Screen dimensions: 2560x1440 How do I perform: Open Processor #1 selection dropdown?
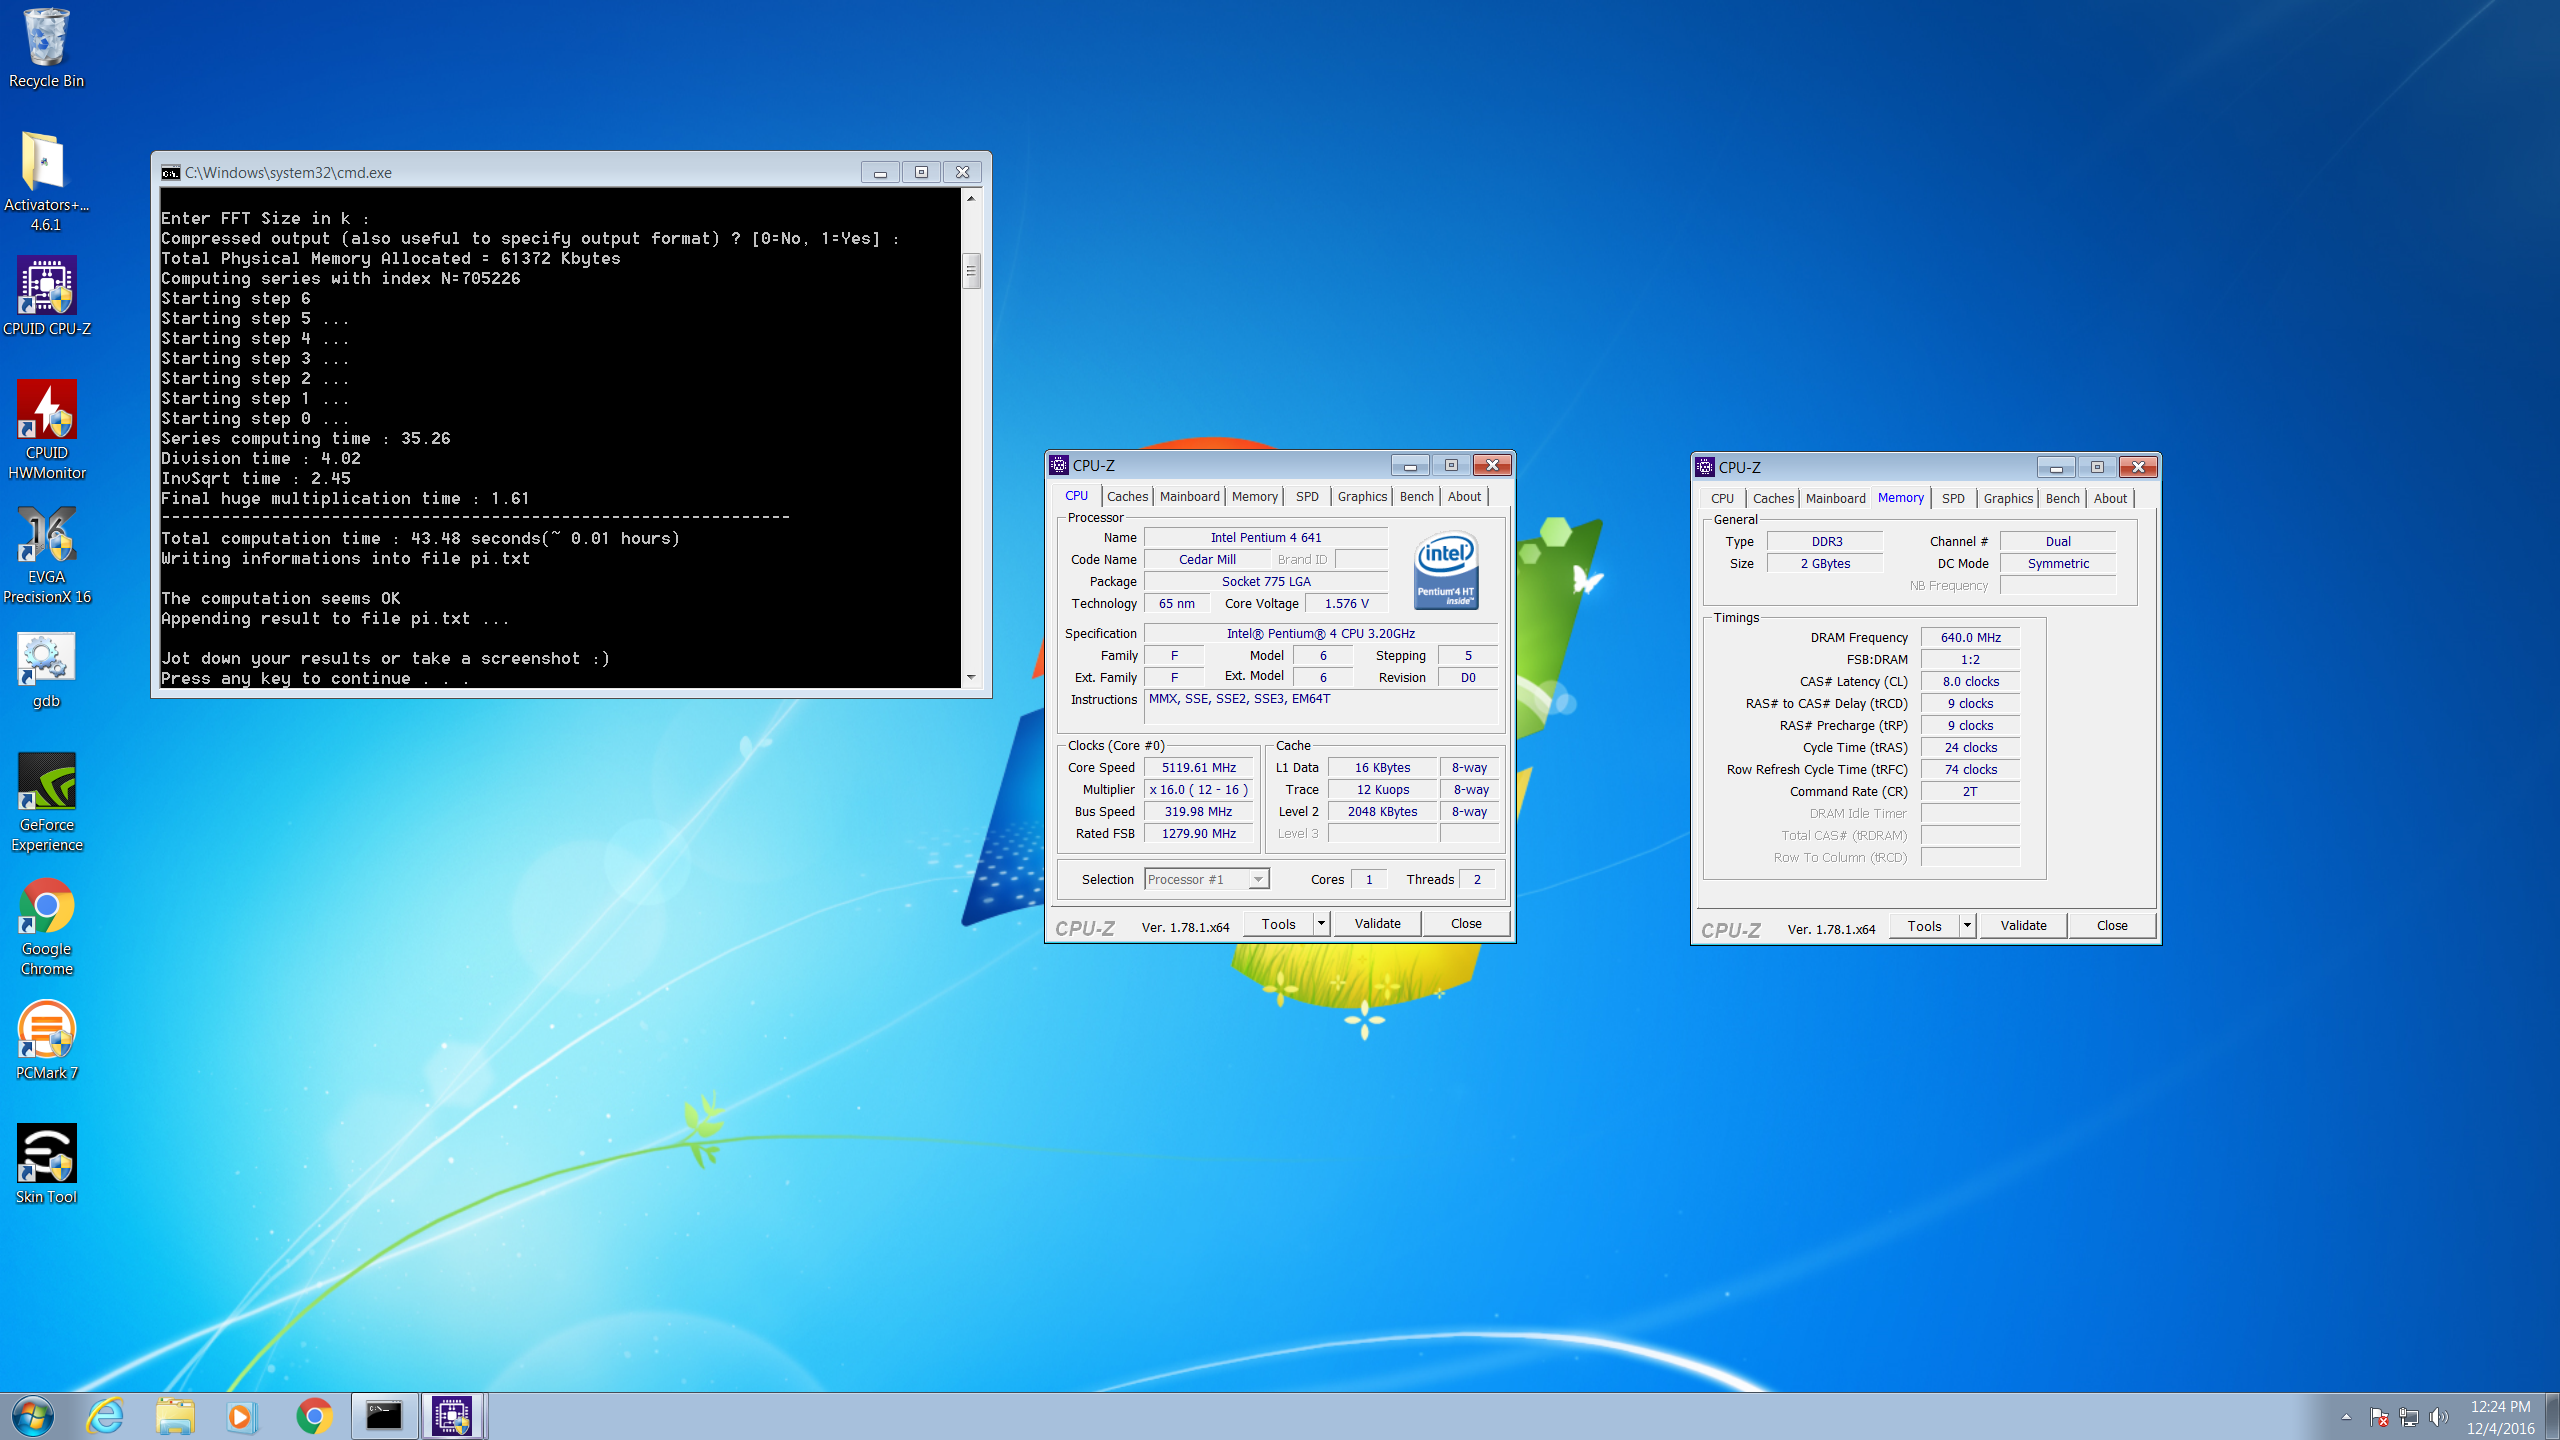[1207, 879]
